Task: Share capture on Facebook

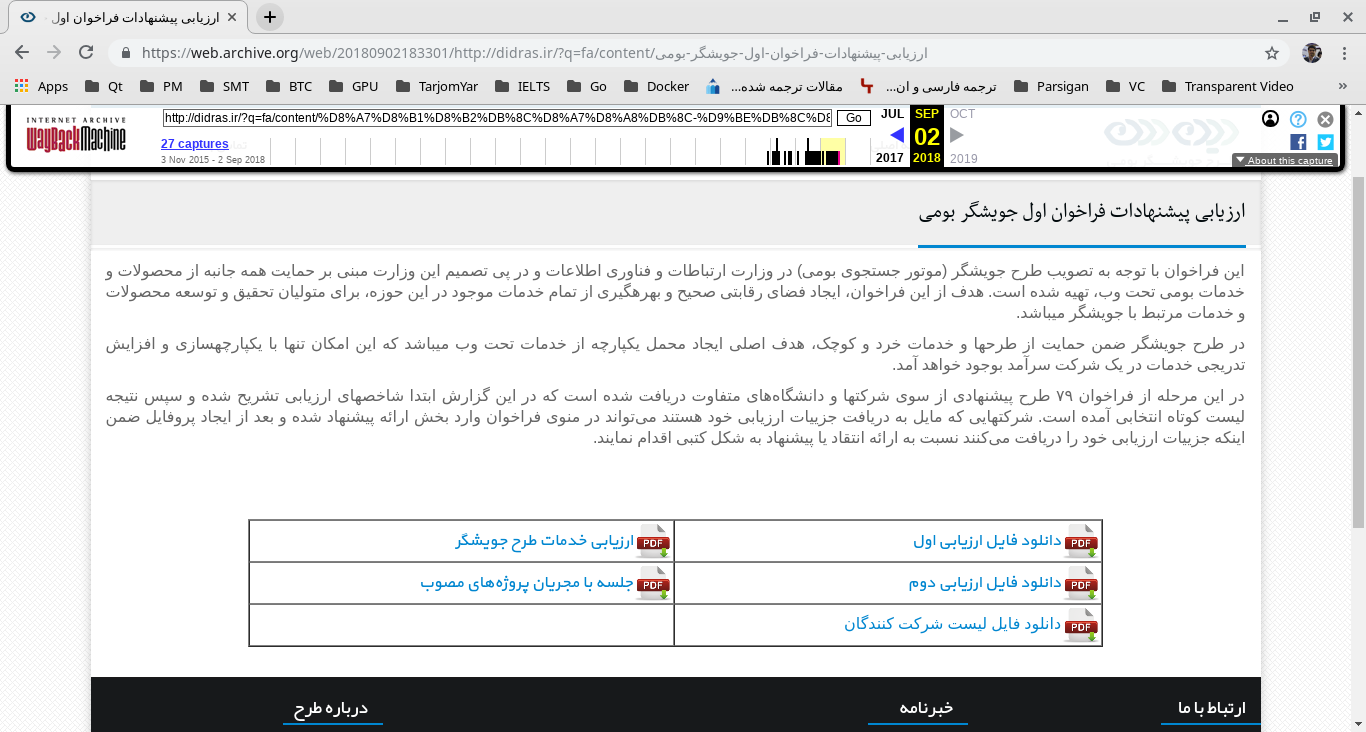Action: pyautogui.click(x=1298, y=142)
